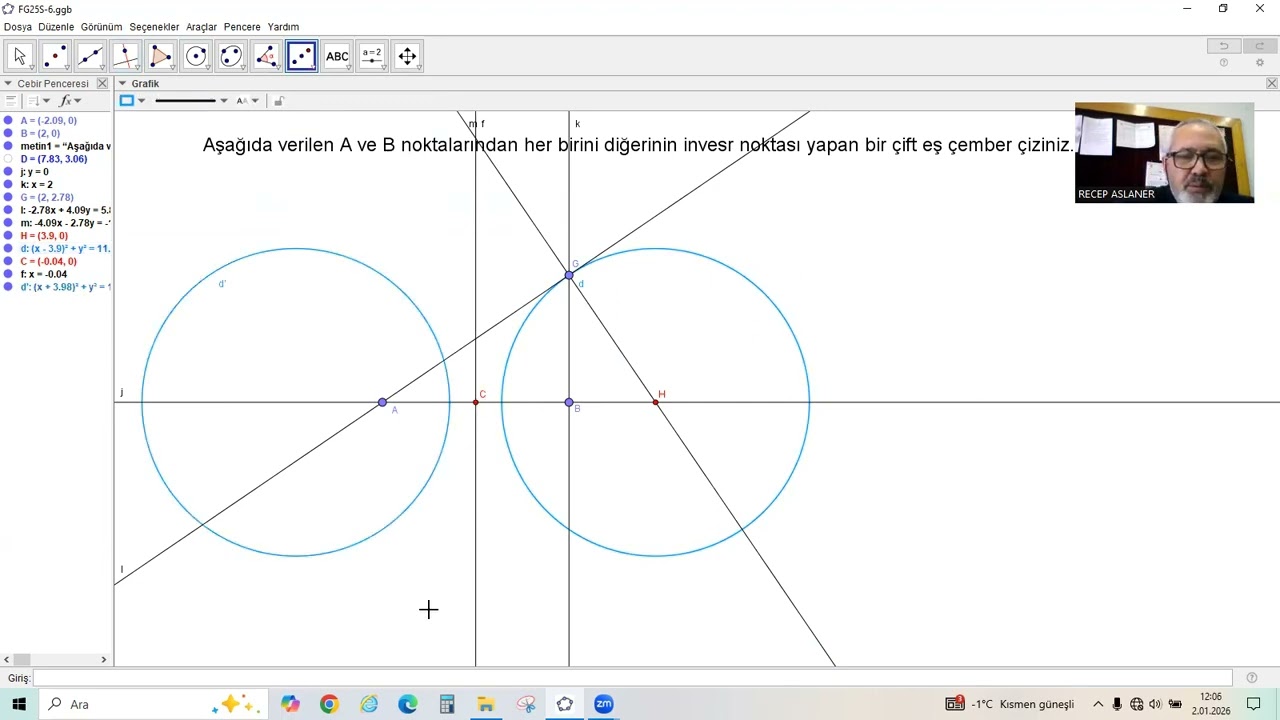
Task: Select point G in the graphics view
Action: pyautogui.click(x=569, y=275)
